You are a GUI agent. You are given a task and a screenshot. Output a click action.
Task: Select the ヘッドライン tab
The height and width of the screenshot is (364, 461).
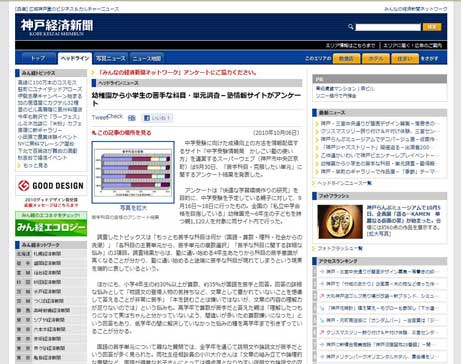[x=75, y=58]
